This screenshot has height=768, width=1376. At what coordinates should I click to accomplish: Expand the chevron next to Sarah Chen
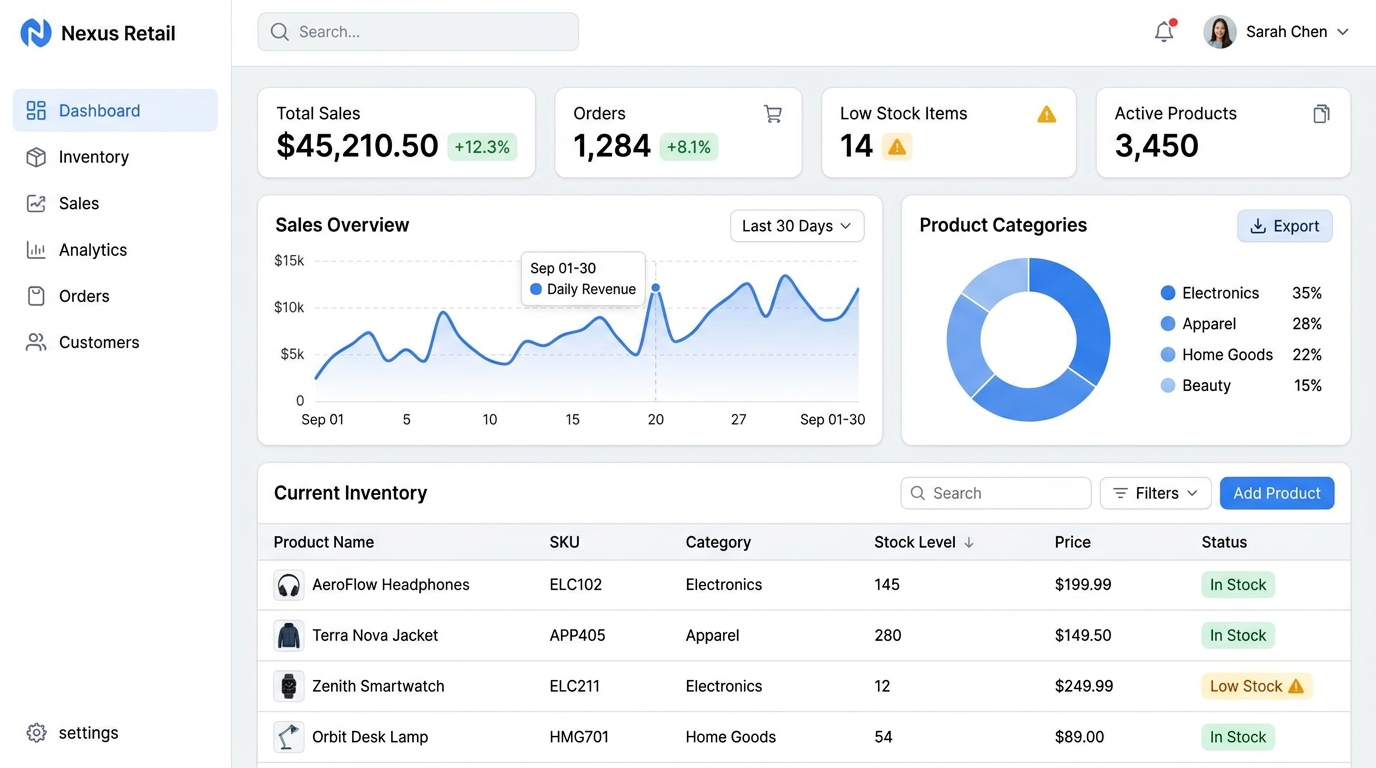click(x=1343, y=32)
